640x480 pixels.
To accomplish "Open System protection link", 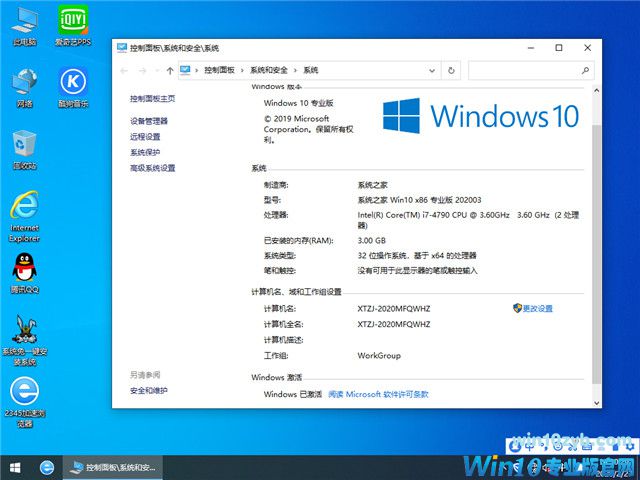I will pyautogui.click(x=145, y=152).
